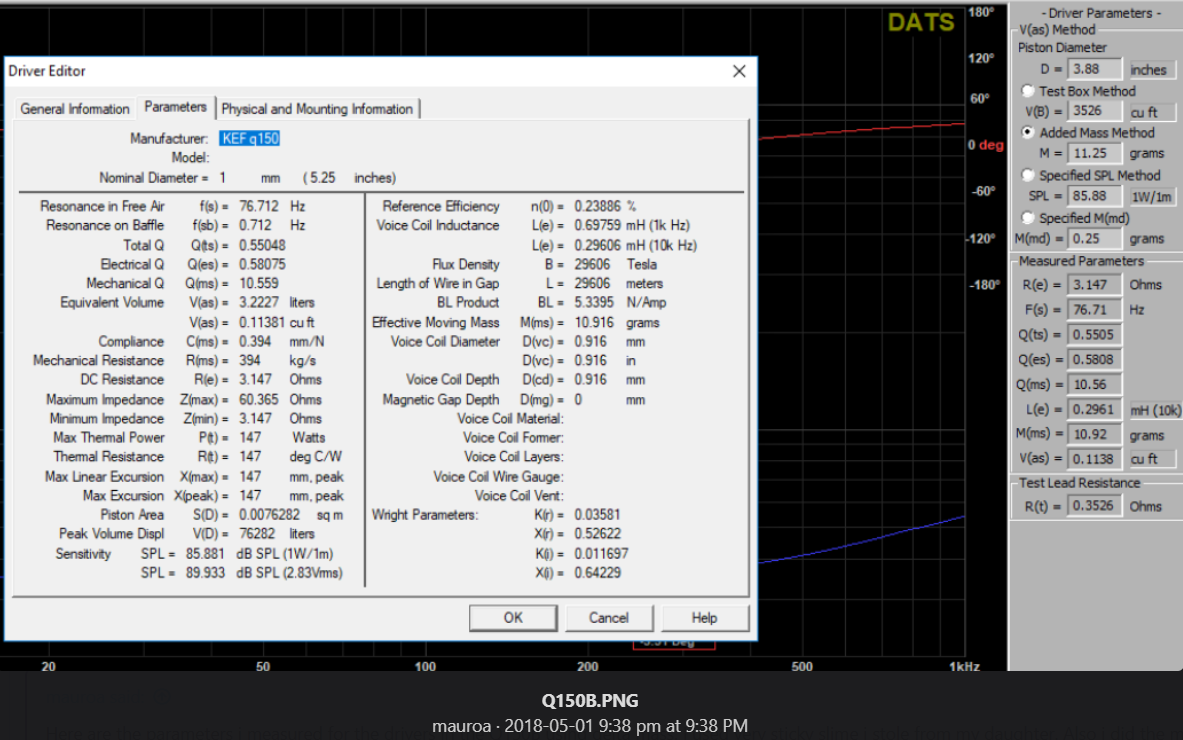Click the measured V(as) field showing 0.1138
The width and height of the screenshot is (1183, 740).
coord(1094,459)
